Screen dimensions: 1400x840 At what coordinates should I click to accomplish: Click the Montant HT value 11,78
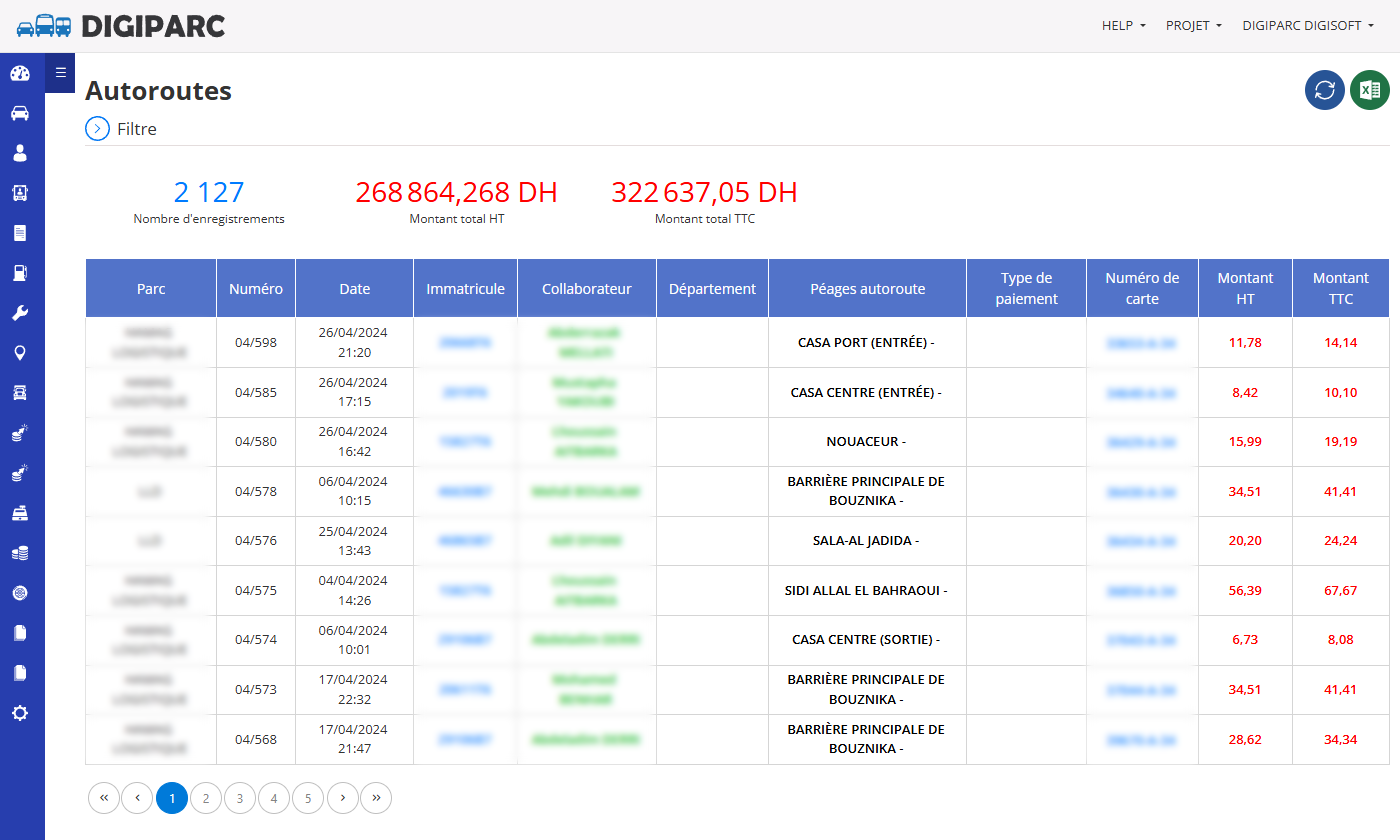point(1245,343)
